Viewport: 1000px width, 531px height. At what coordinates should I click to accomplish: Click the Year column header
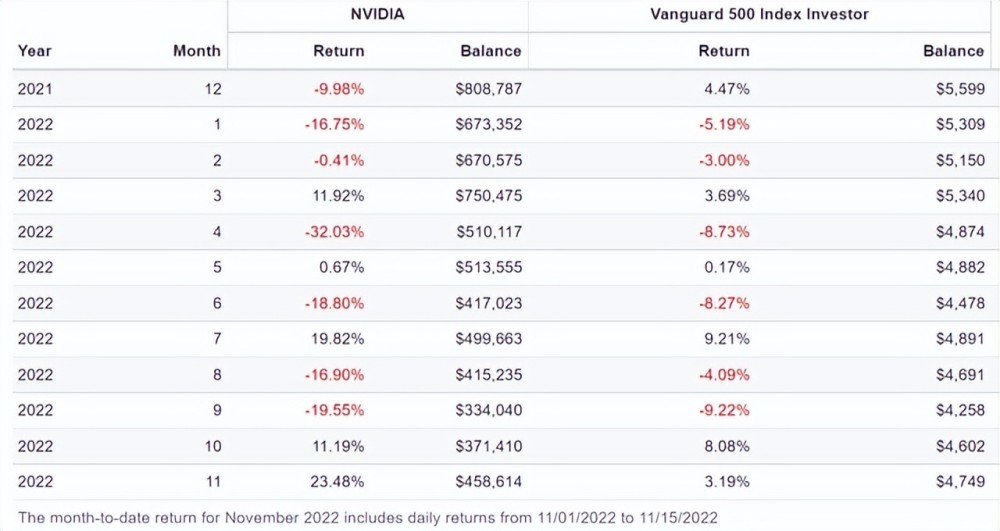35,51
